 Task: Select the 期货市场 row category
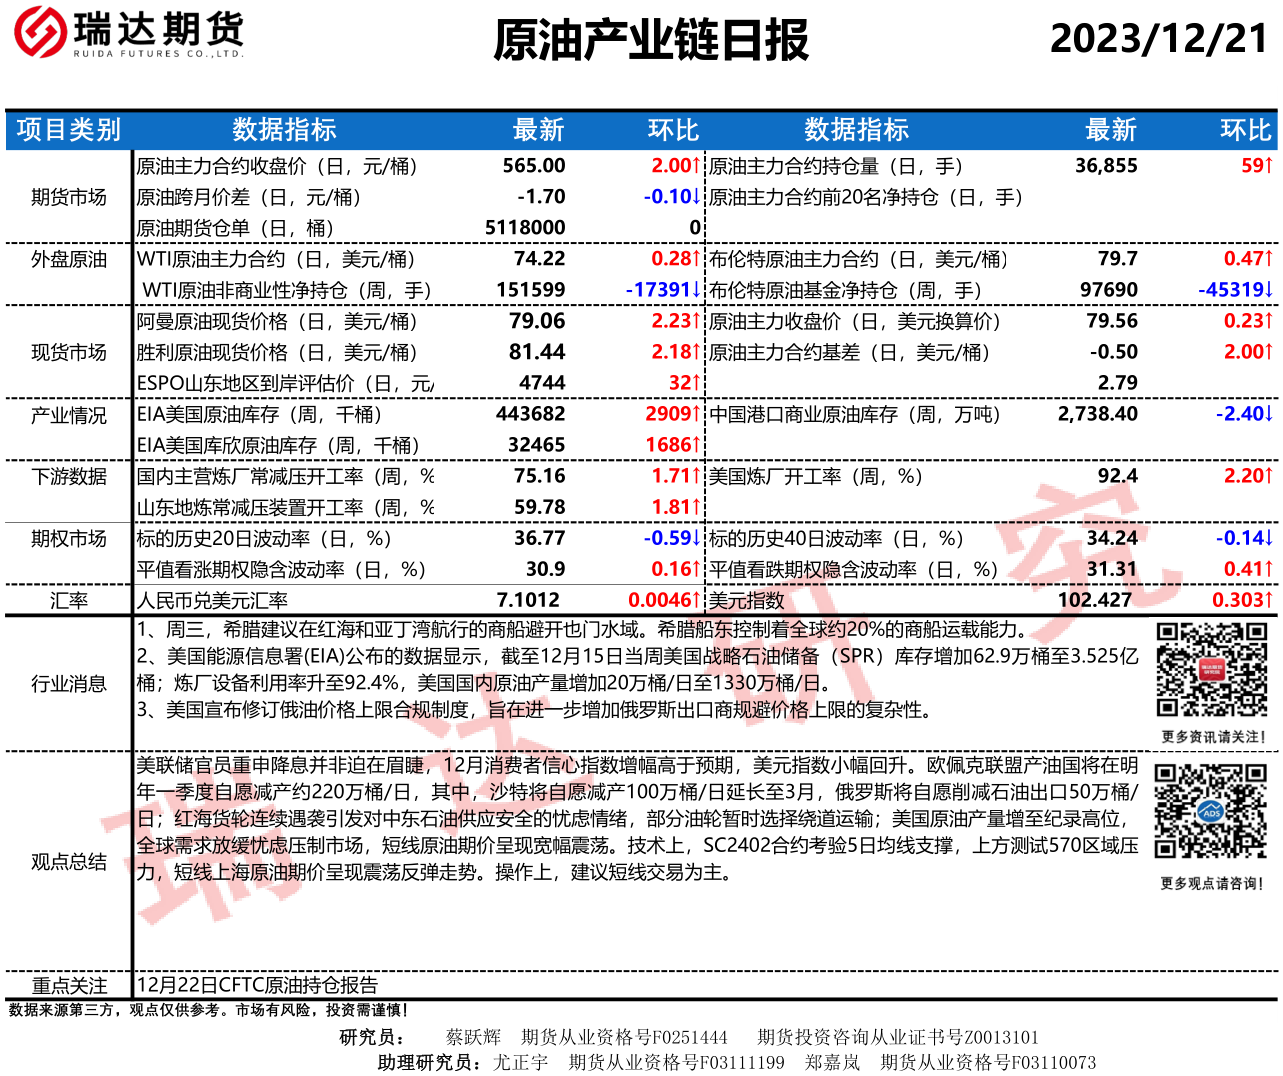68,197
